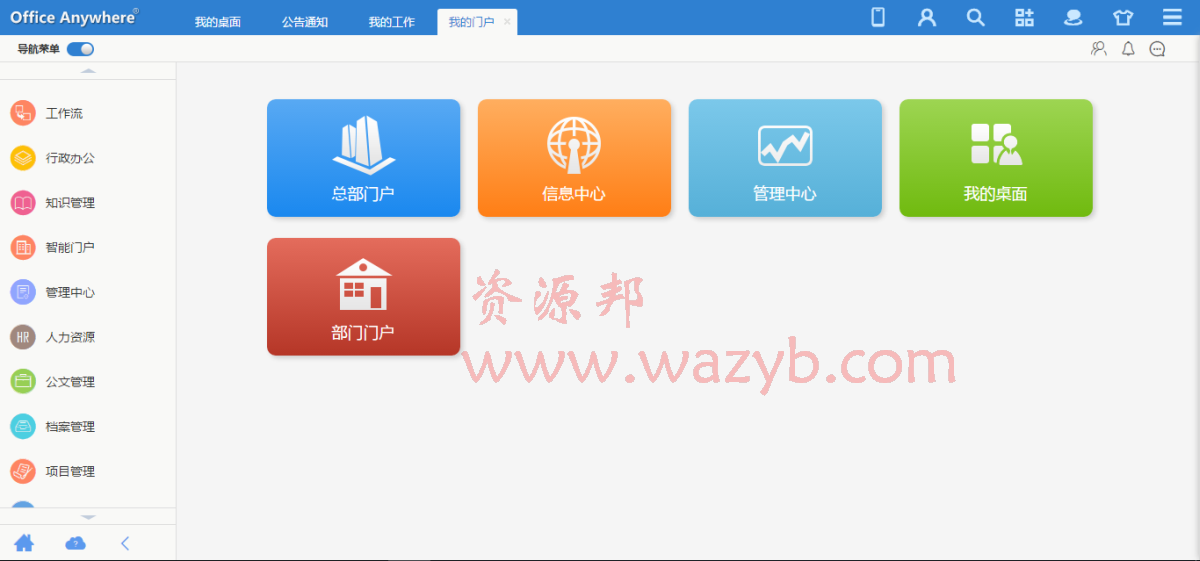Open the chat message bubble icon

[x=1157, y=48]
